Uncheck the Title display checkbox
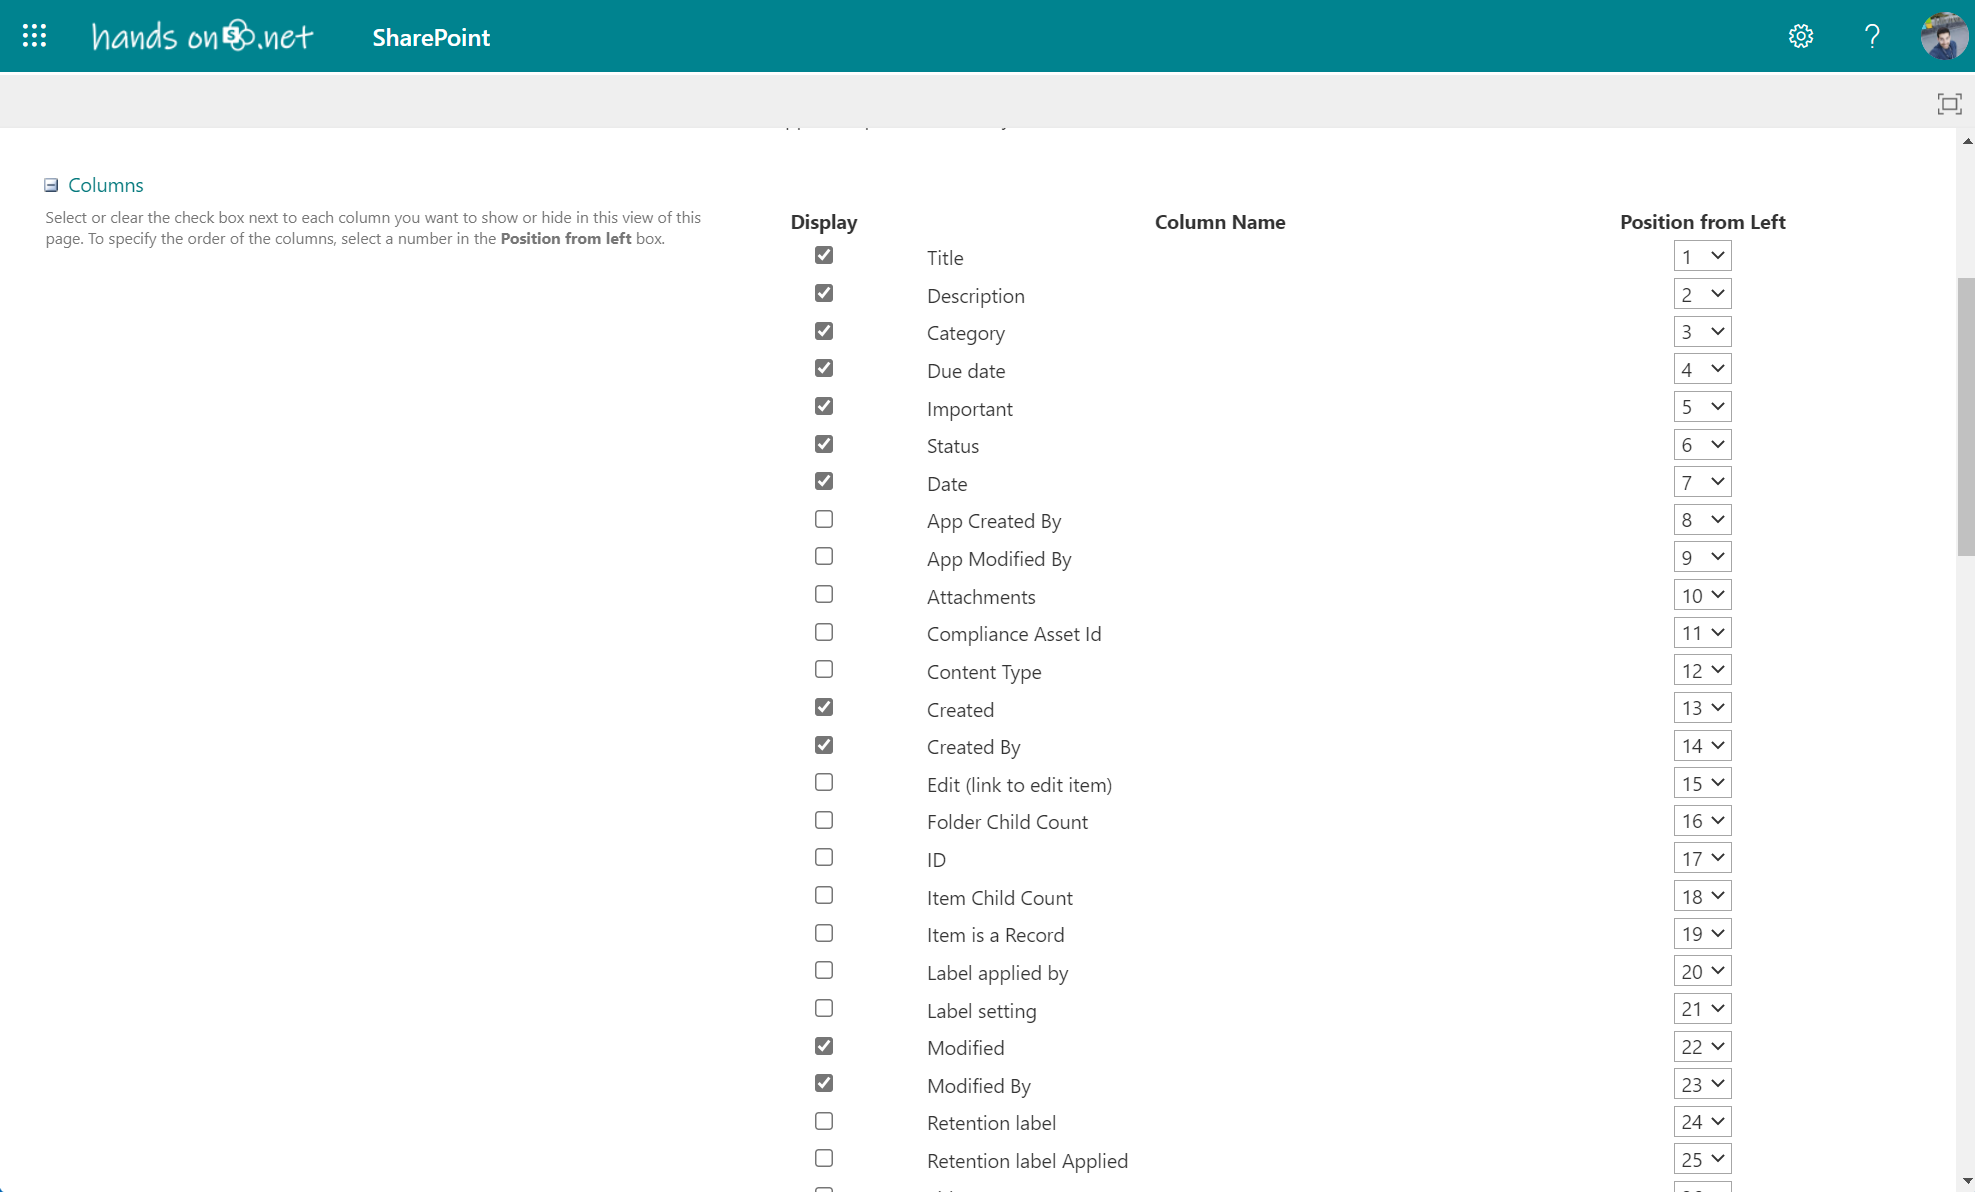Viewport: 1975px width, 1192px height. click(824, 255)
